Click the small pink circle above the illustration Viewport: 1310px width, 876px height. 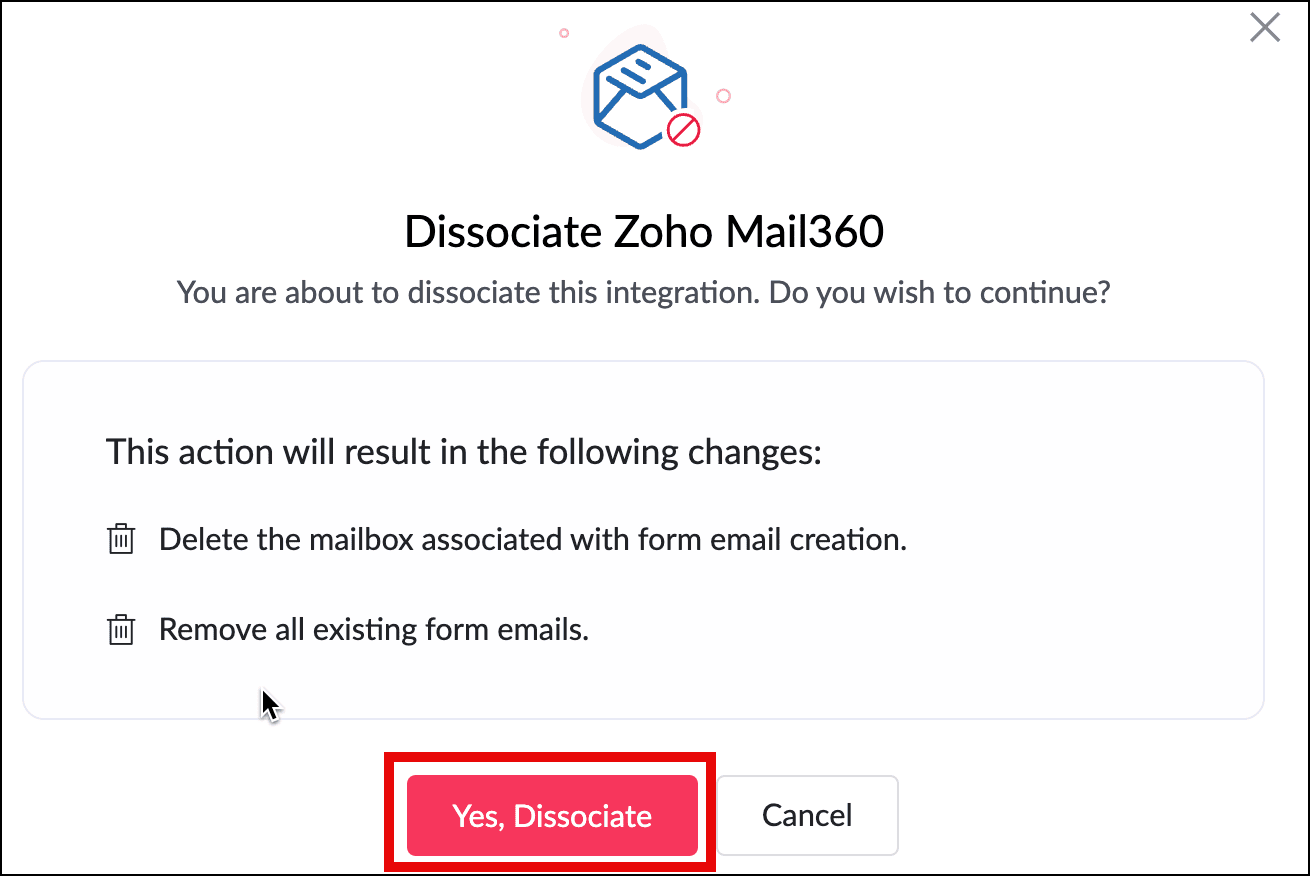click(x=564, y=33)
